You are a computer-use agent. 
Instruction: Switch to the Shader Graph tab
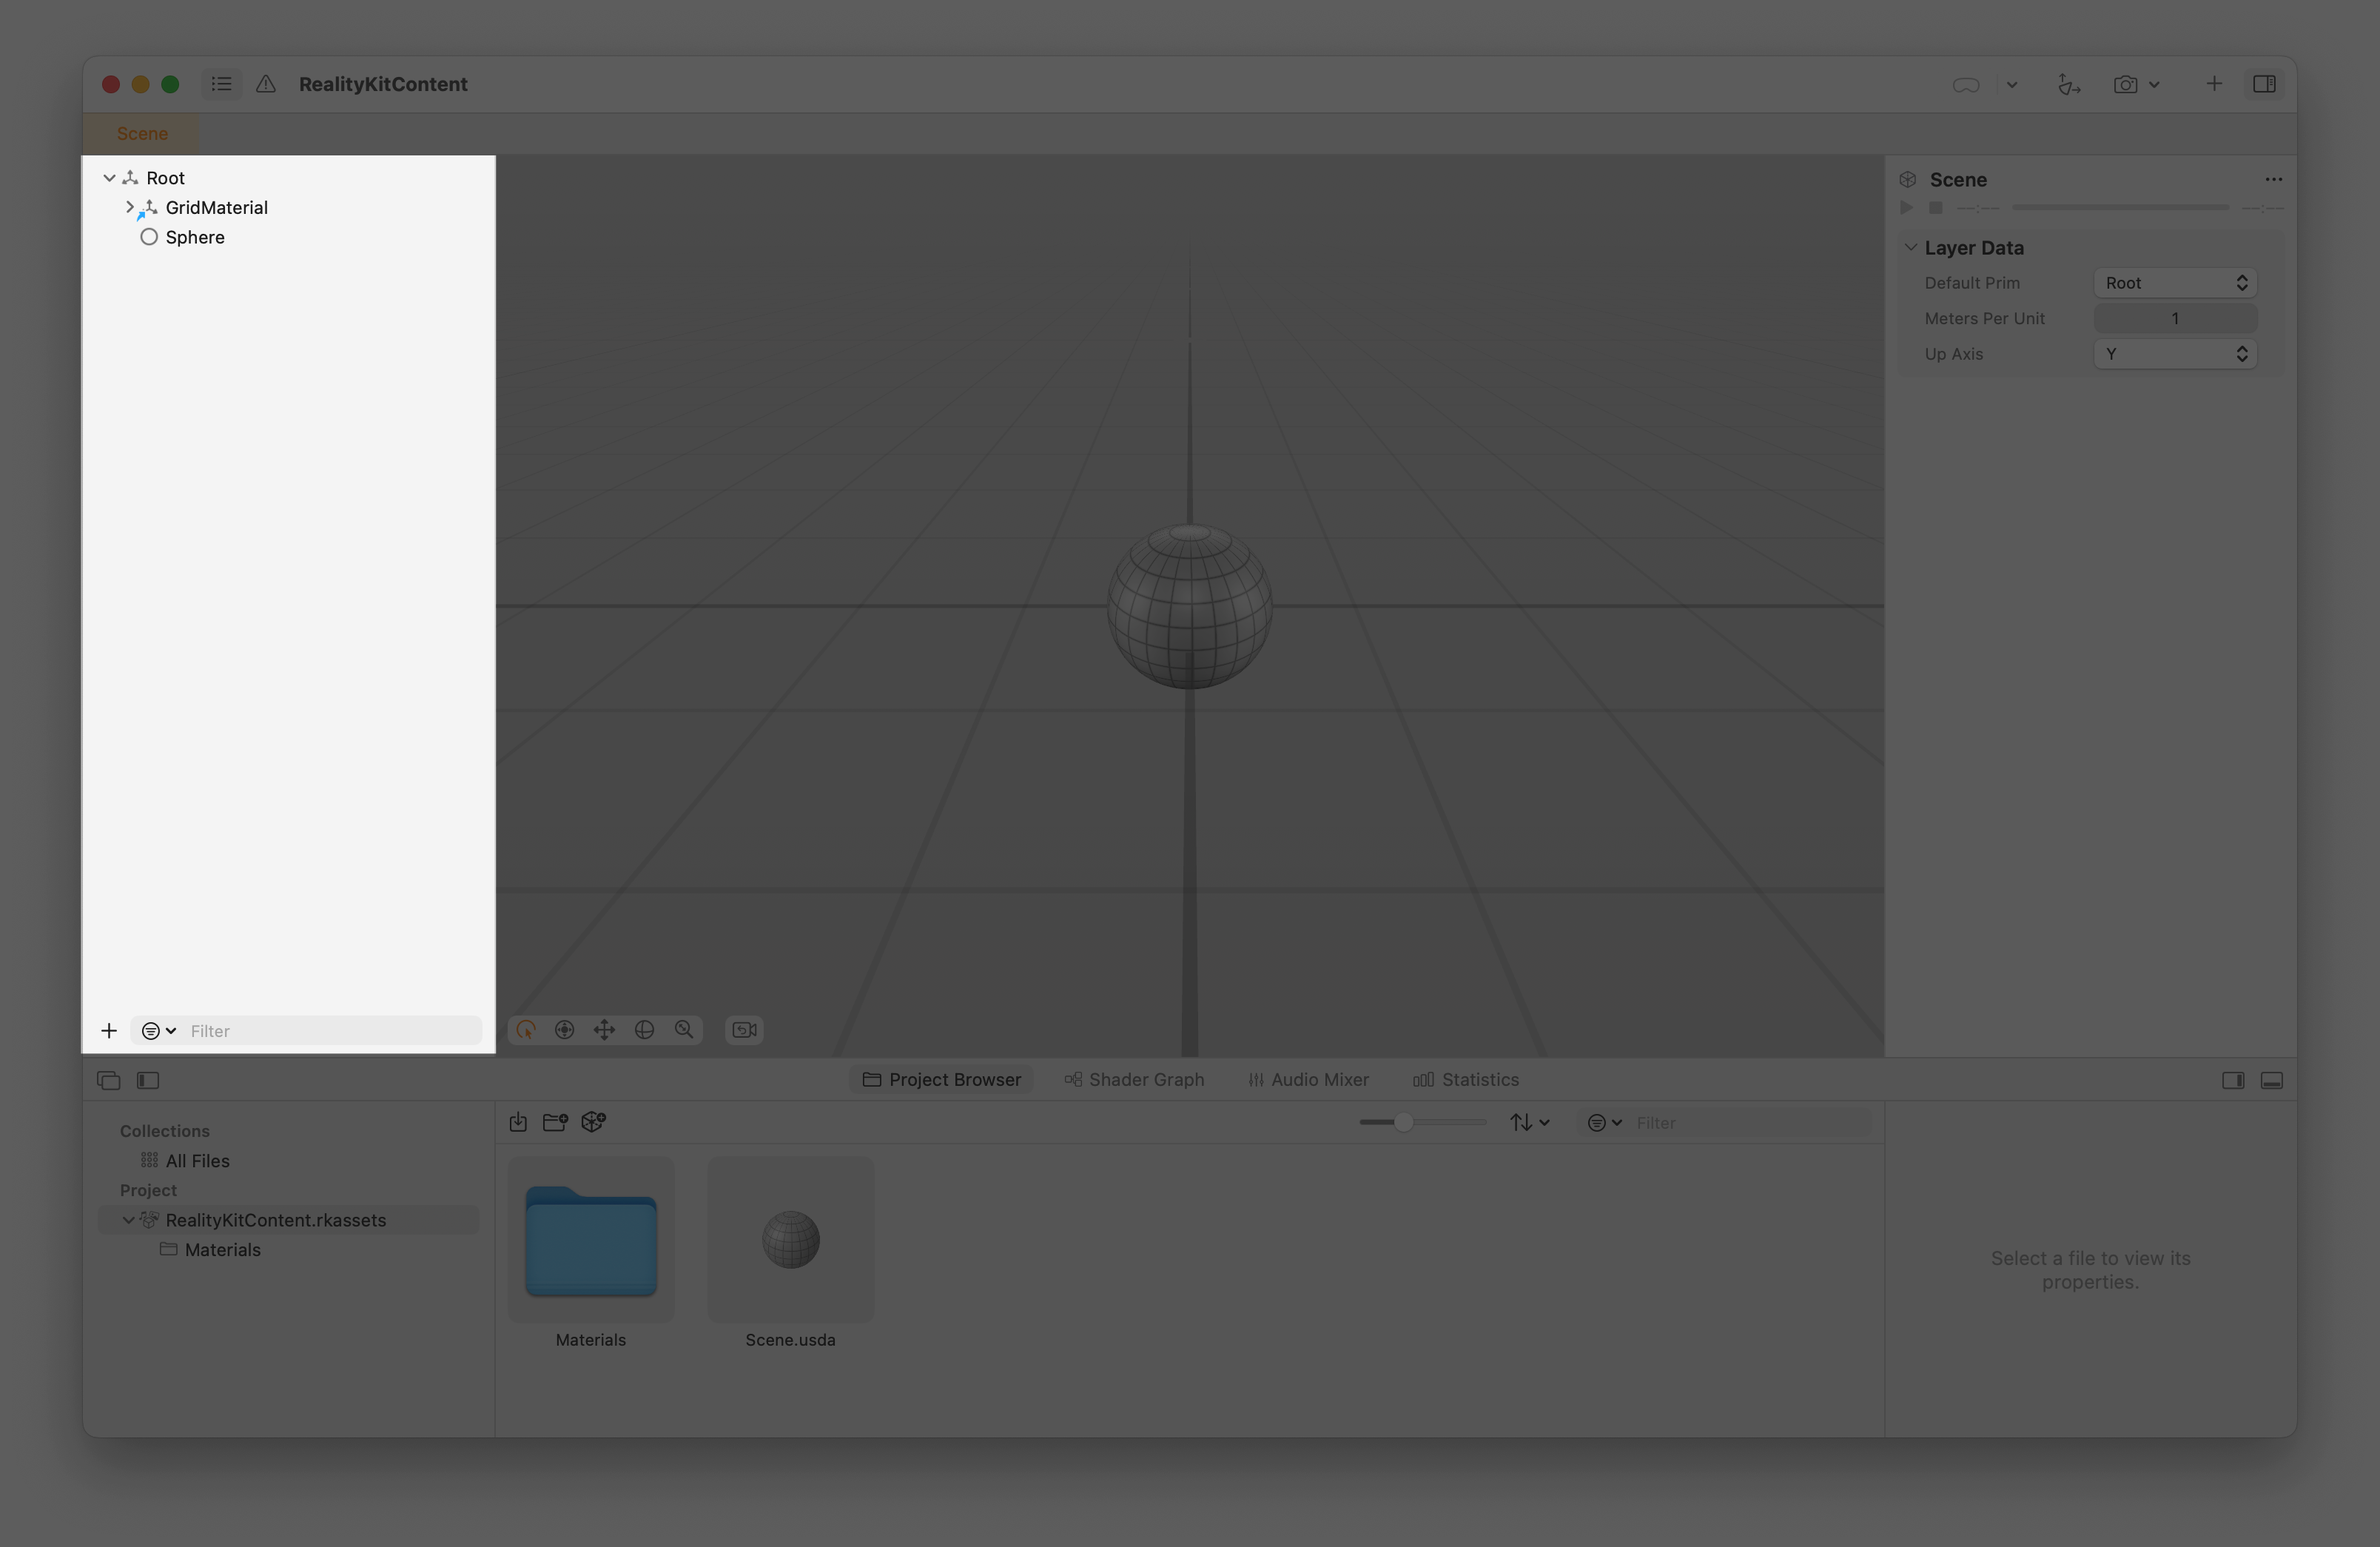pyautogui.click(x=1134, y=1079)
